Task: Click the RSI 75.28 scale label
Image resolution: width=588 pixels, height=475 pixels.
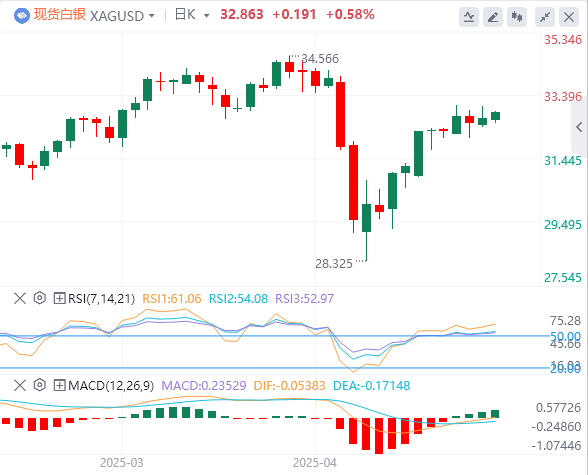Action: pos(565,321)
